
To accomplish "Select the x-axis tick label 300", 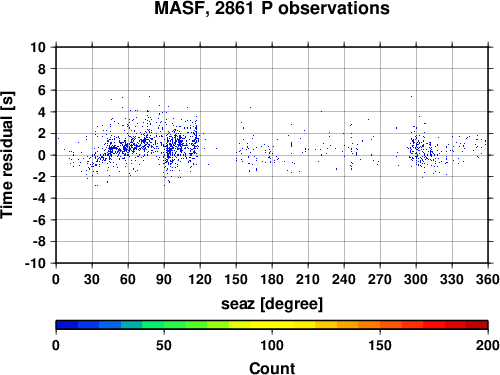I will click(x=416, y=279).
